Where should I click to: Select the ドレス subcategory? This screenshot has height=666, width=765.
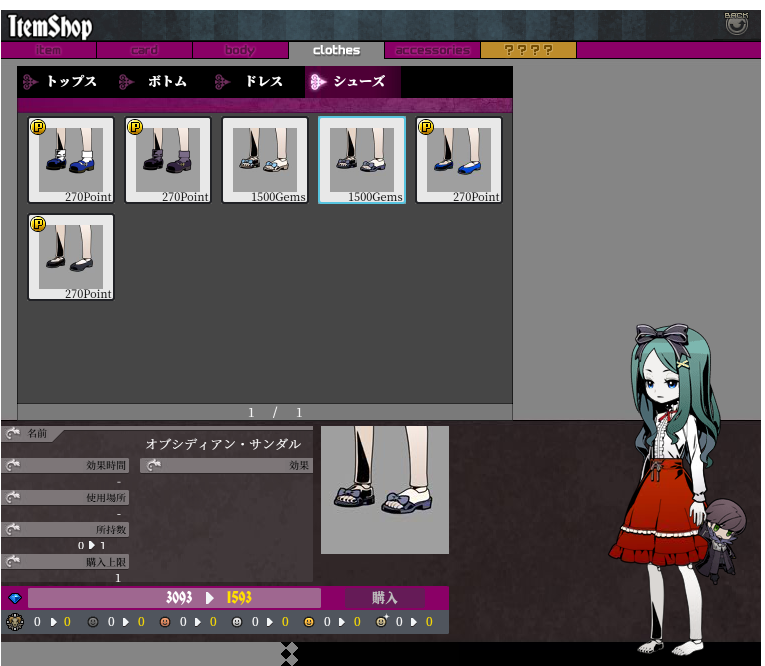[x=254, y=82]
